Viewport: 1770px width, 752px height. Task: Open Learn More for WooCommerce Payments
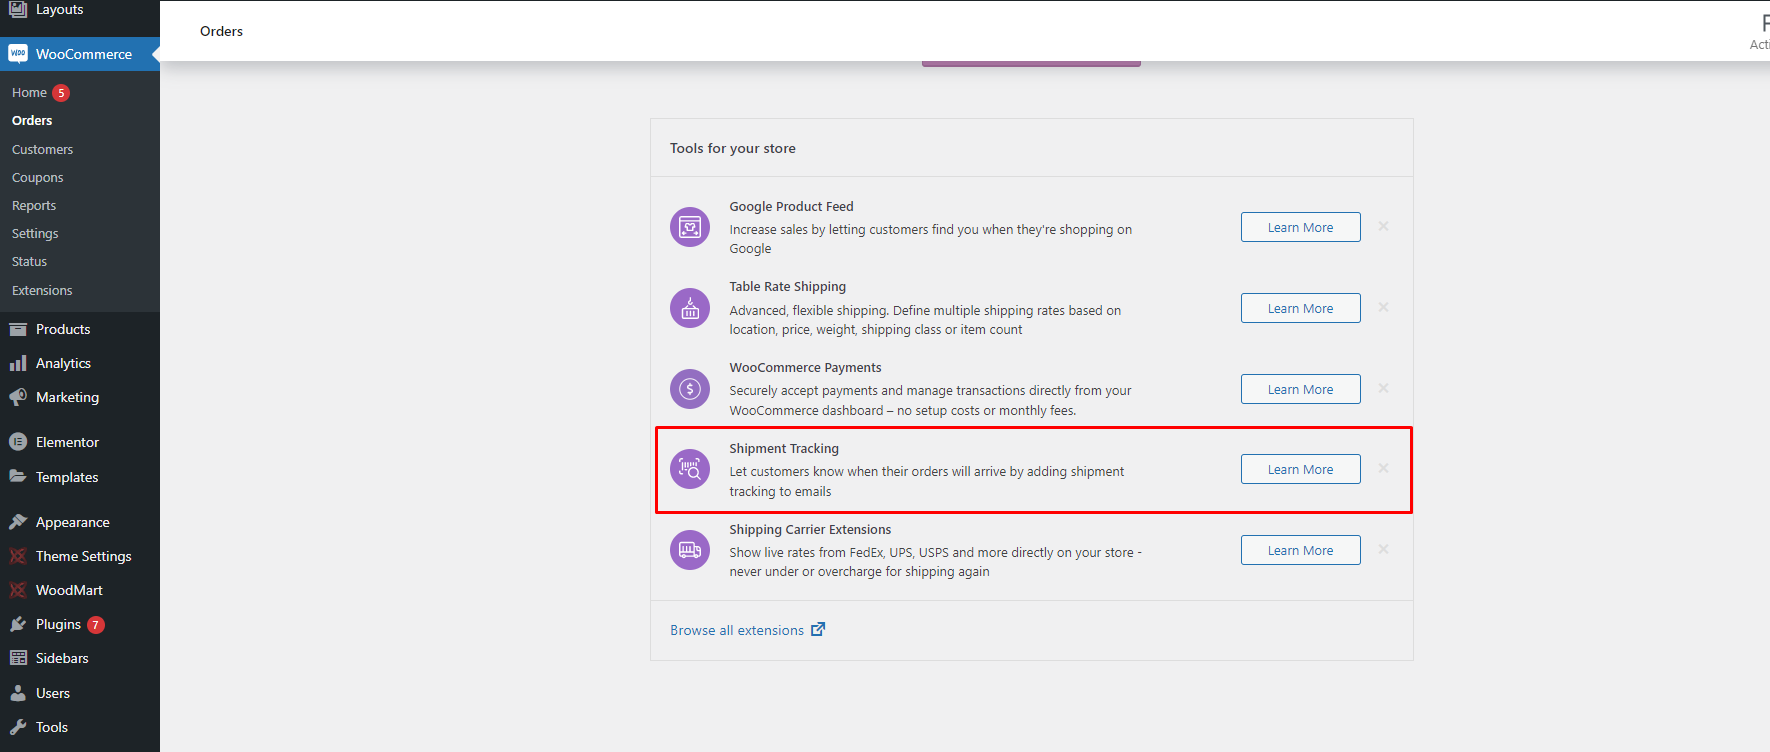pyautogui.click(x=1300, y=389)
